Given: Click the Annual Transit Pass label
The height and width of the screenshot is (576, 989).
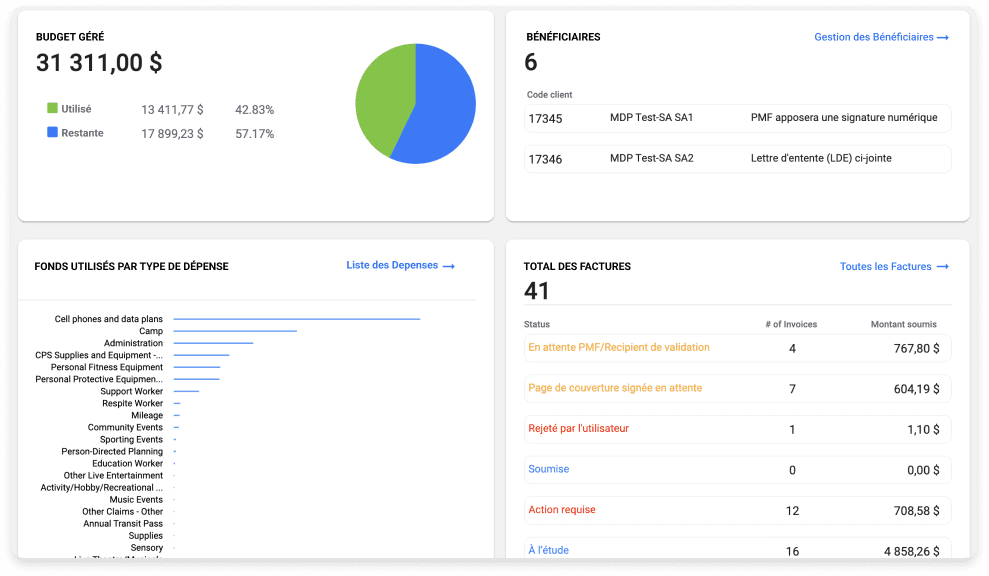Looking at the screenshot, I should coord(123,524).
